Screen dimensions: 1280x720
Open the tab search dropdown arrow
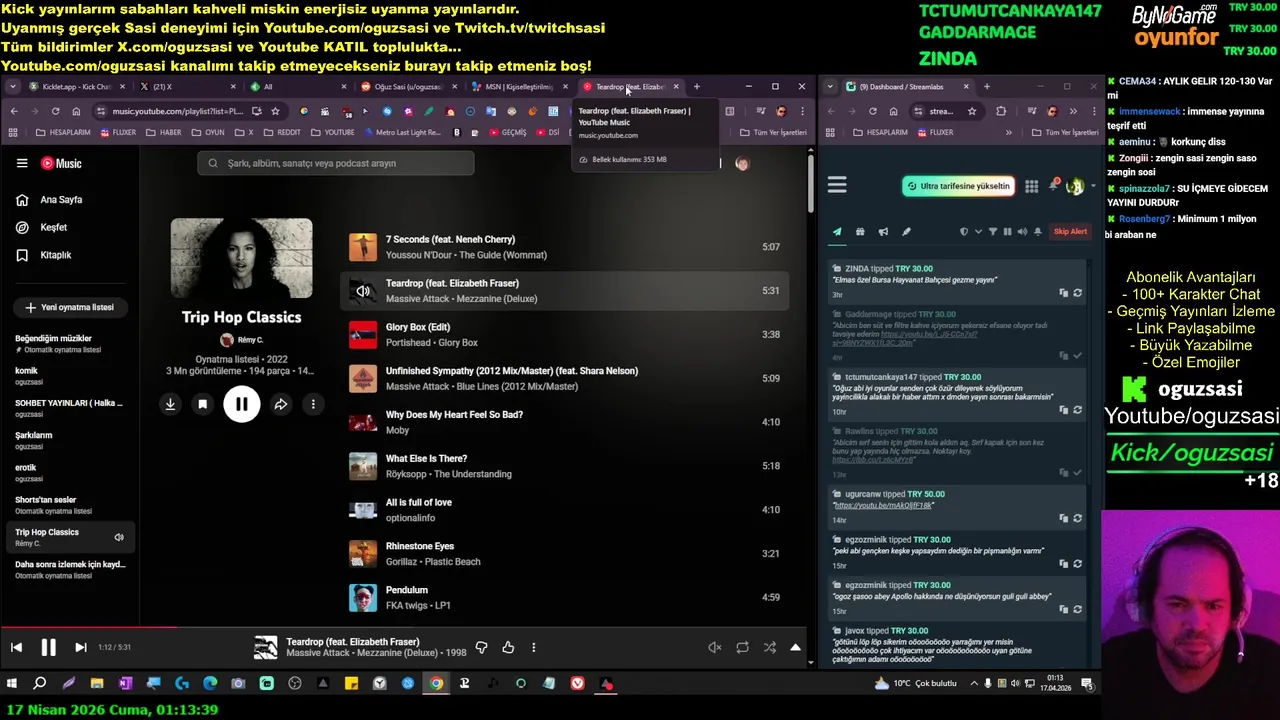pos(13,87)
